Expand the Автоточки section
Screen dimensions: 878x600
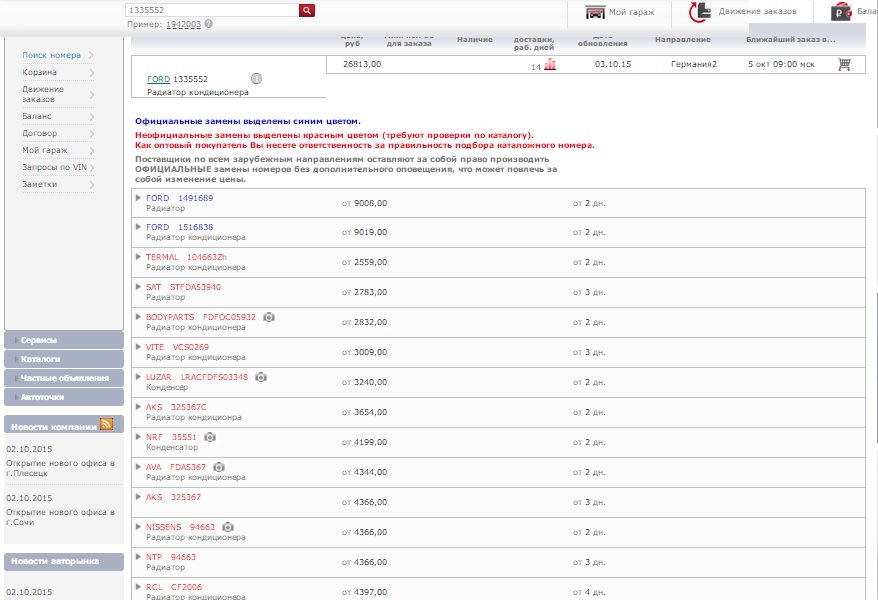[64, 397]
